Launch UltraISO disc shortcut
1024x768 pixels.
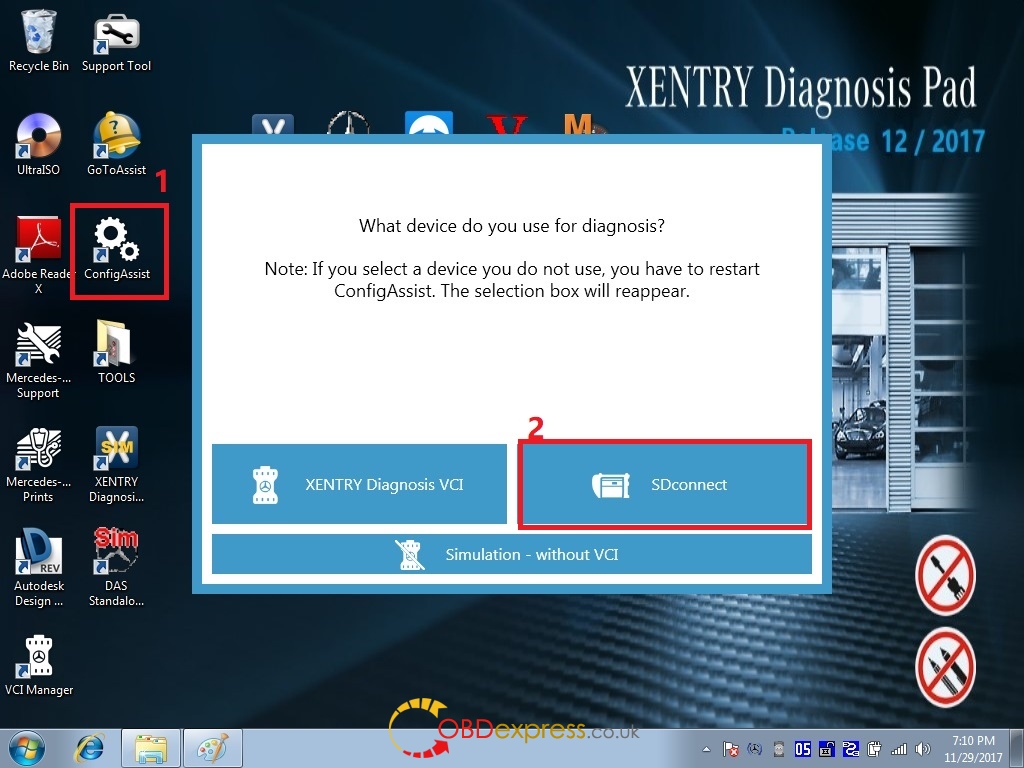click(39, 140)
